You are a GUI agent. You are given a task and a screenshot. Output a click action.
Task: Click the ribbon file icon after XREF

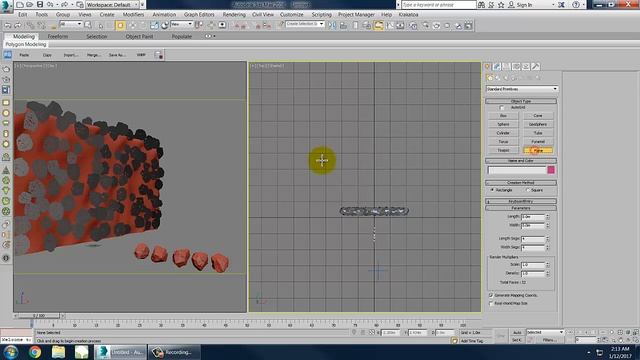pyautogui.click(x=159, y=55)
